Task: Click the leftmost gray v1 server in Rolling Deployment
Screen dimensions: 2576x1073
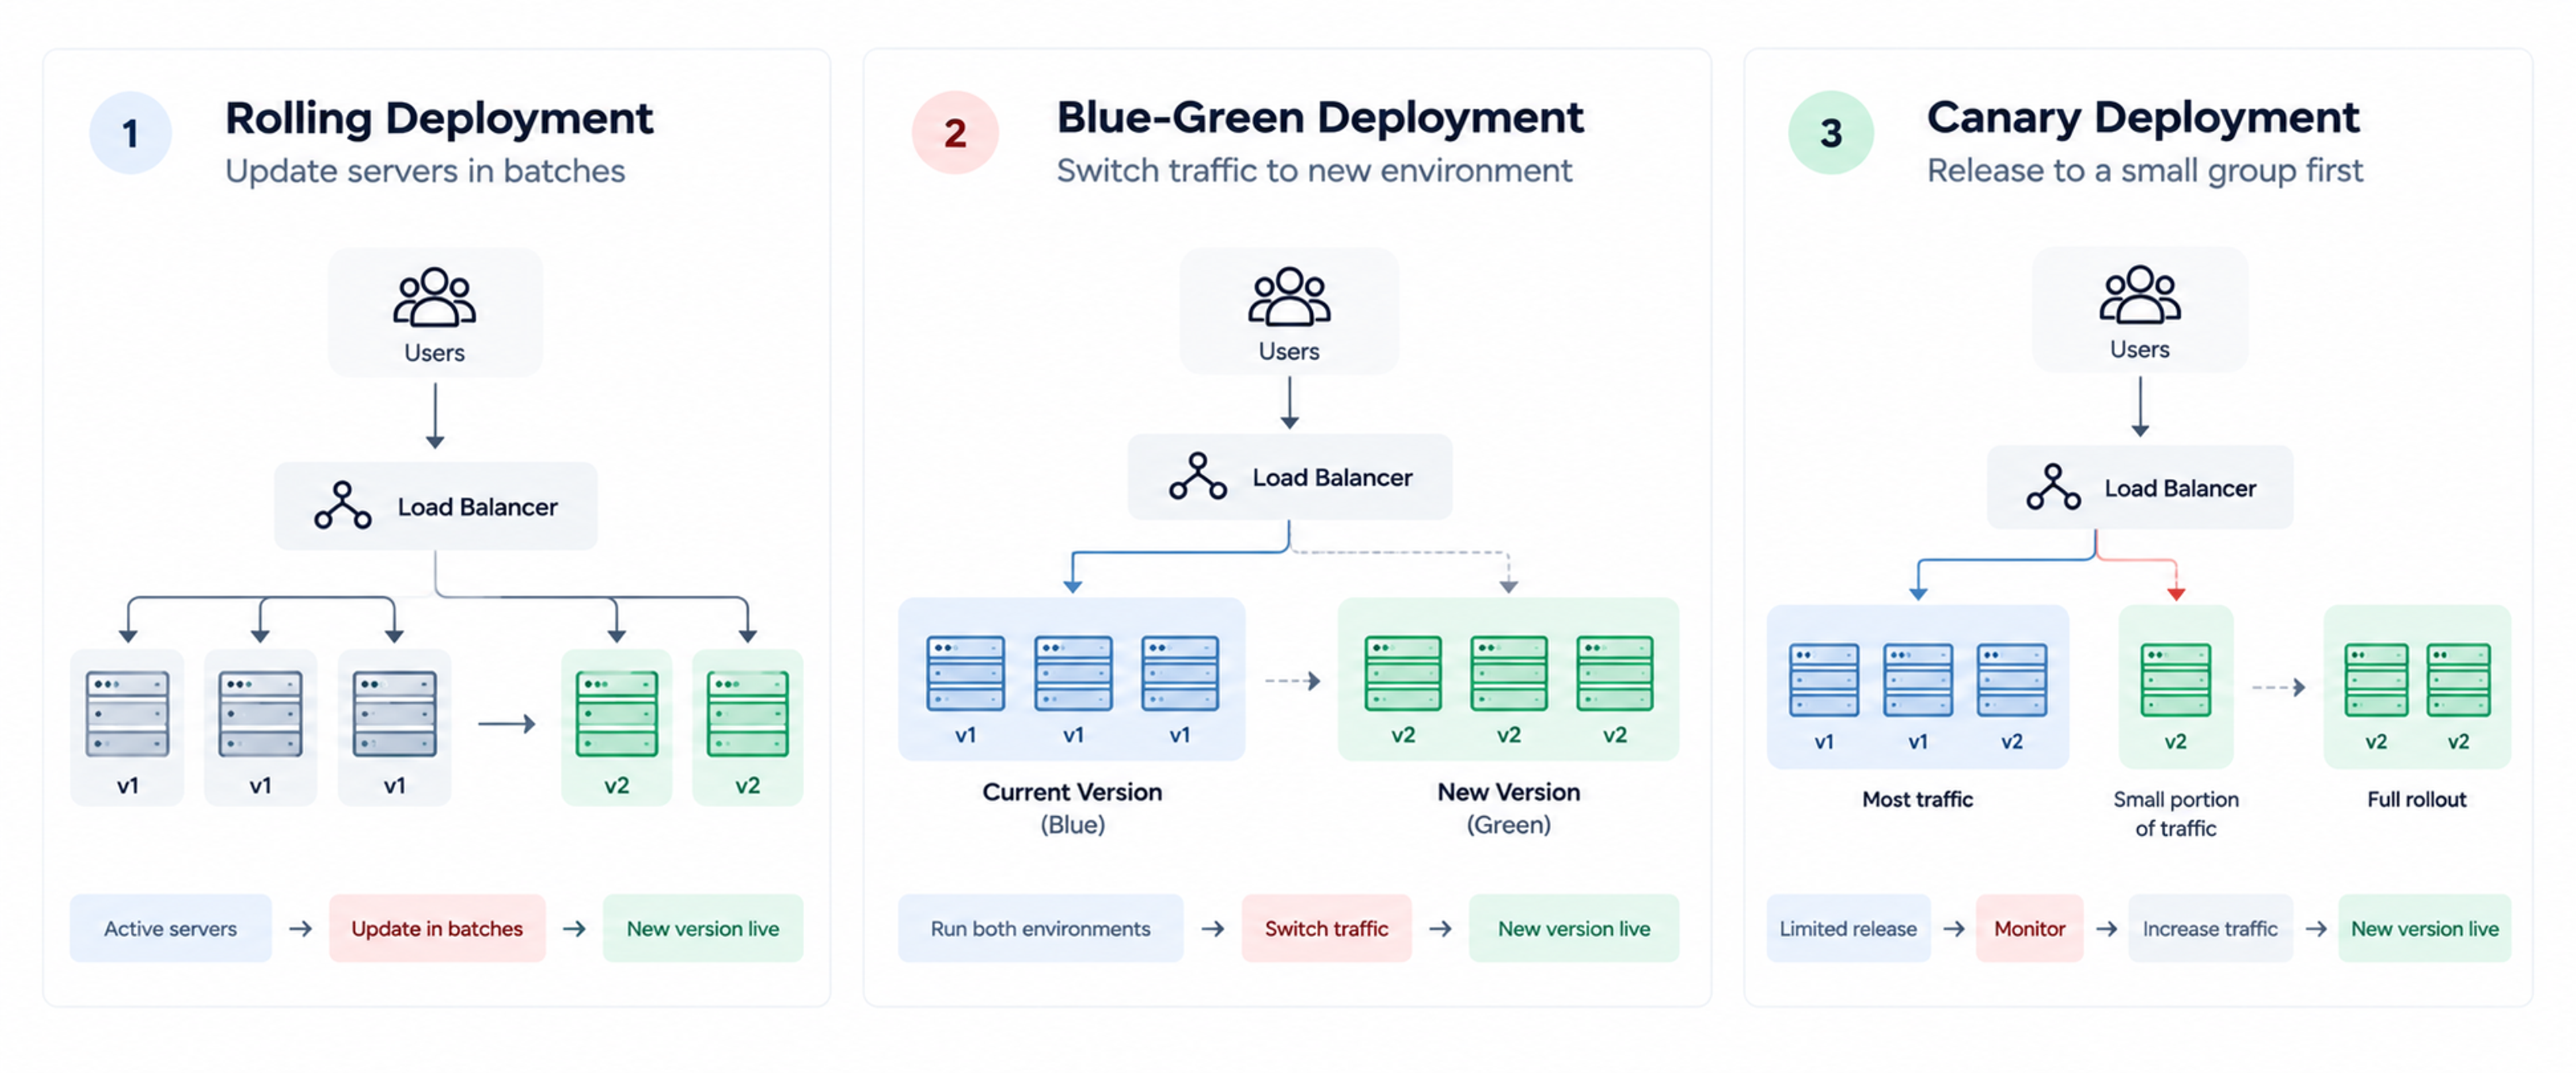Action: point(128,713)
